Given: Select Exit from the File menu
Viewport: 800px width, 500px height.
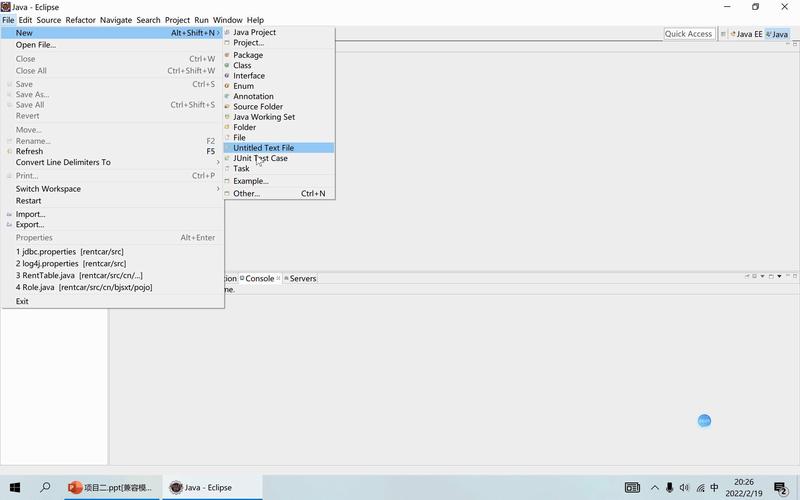Looking at the screenshot, I should pyautogui.click(x=22, y=301).
